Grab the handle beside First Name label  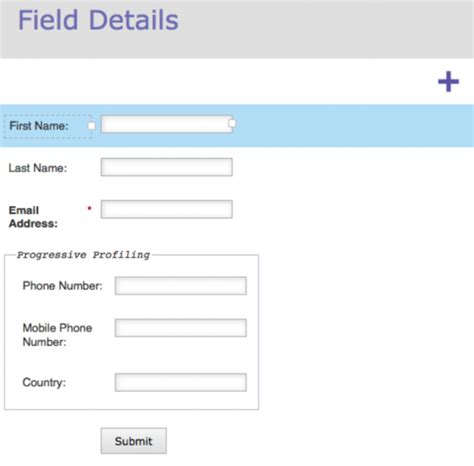[91, 126]
